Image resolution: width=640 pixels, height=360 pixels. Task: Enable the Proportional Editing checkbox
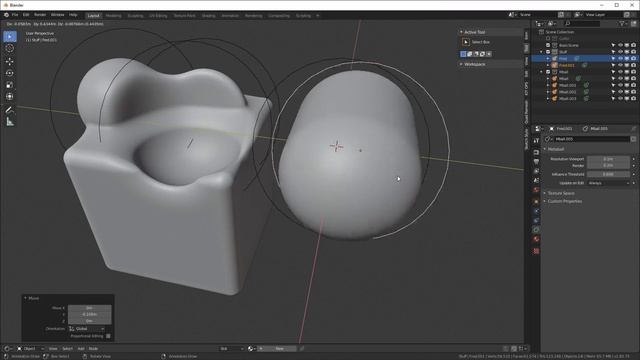[x=108, y=336]
